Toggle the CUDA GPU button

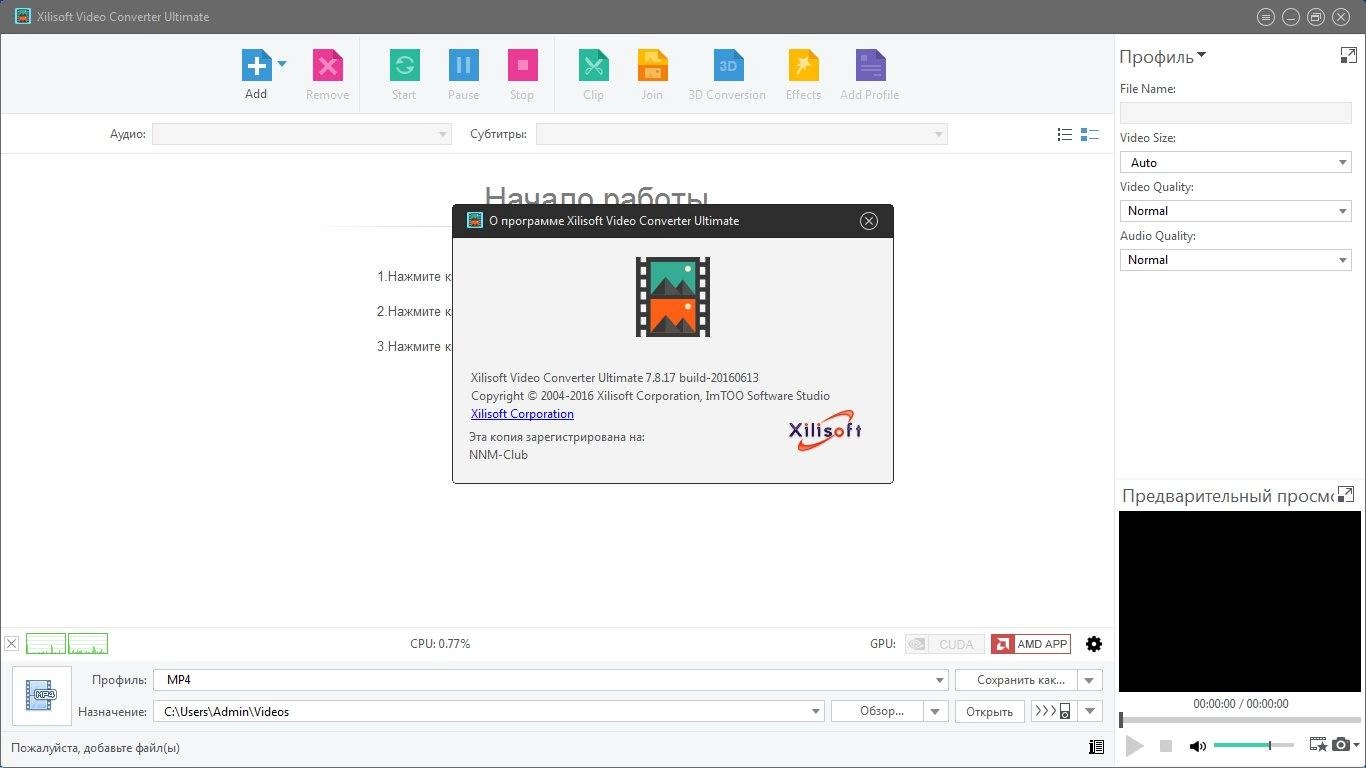(x=945, y=644)
